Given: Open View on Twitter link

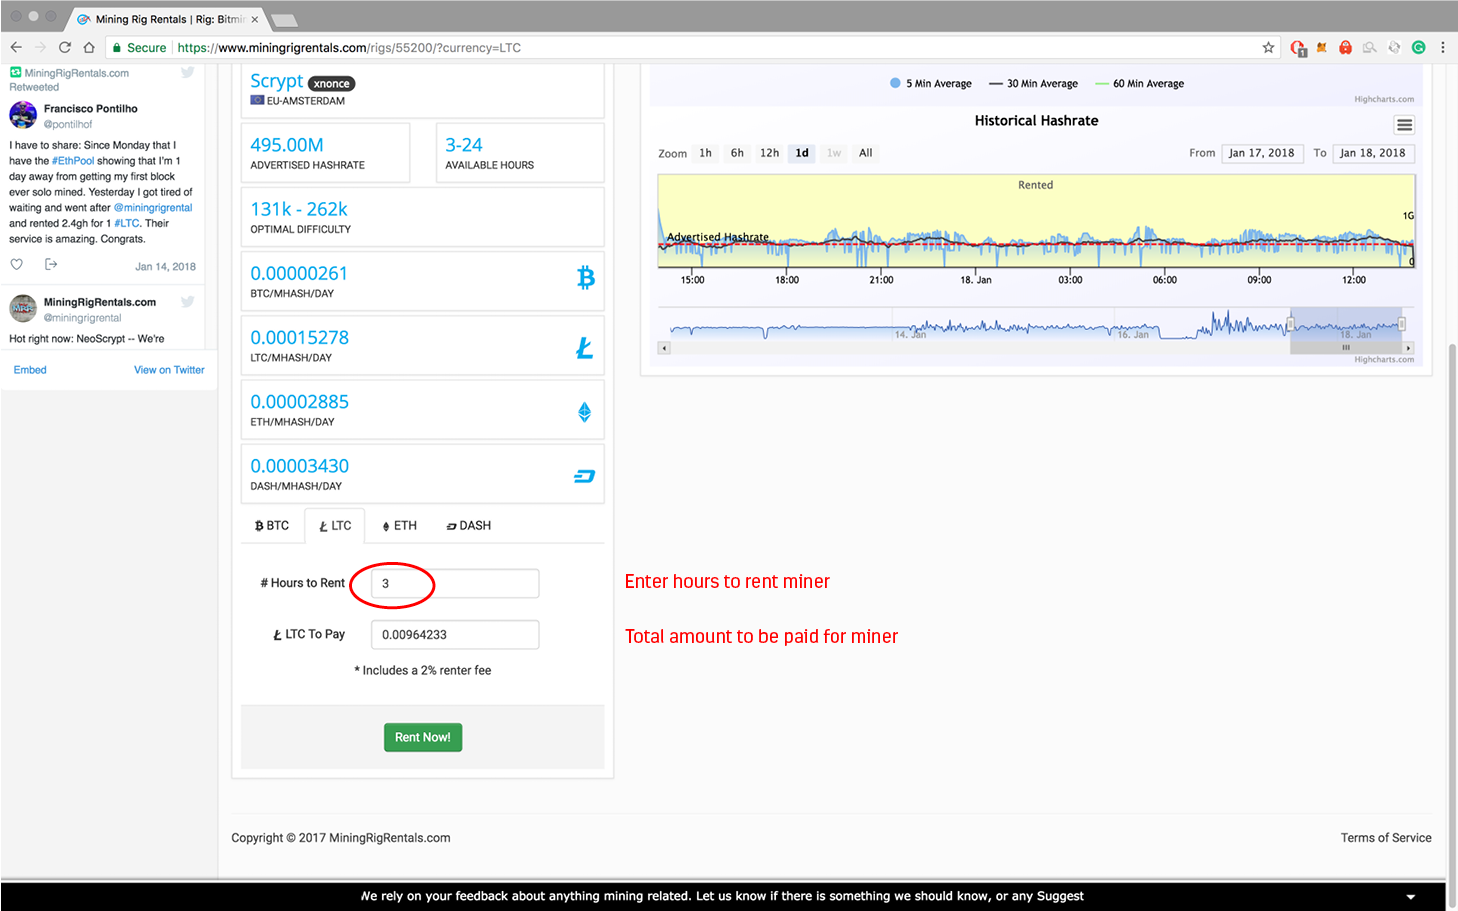Looking at the screenshot, I should coord(169,370).
